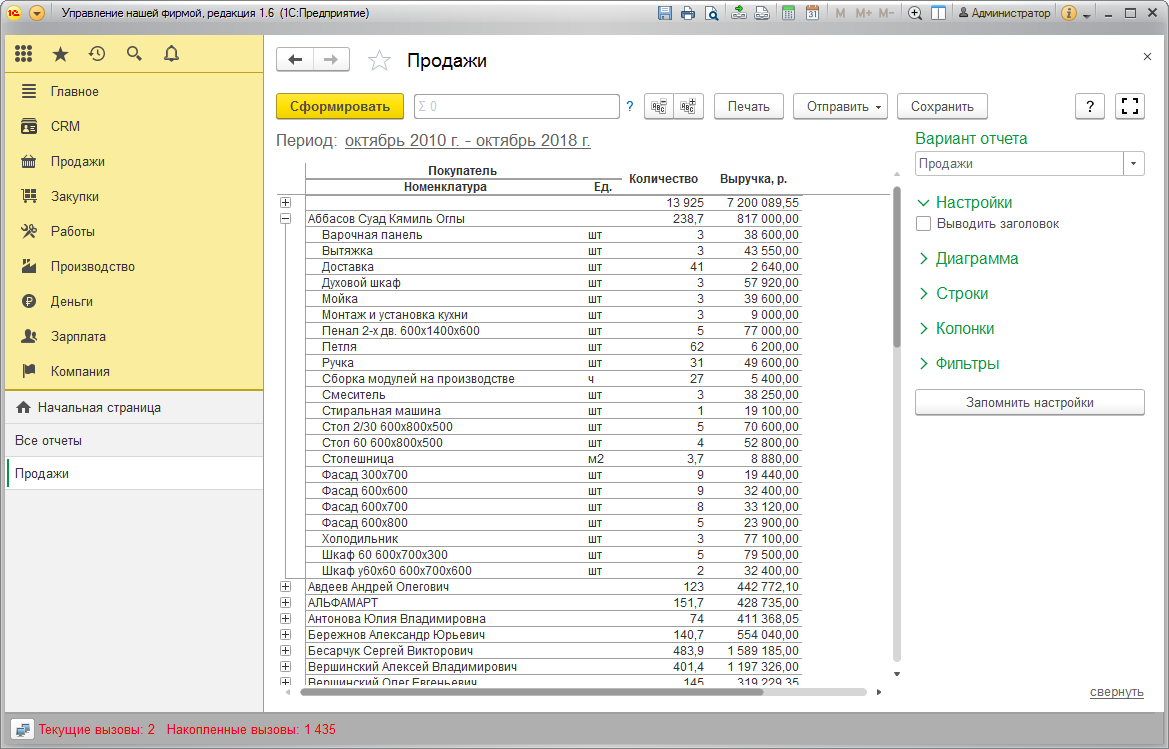Viewport: 1169px width, 749px height.
Task: Click the Сформировать button
Action: click(x=340, y=107)
